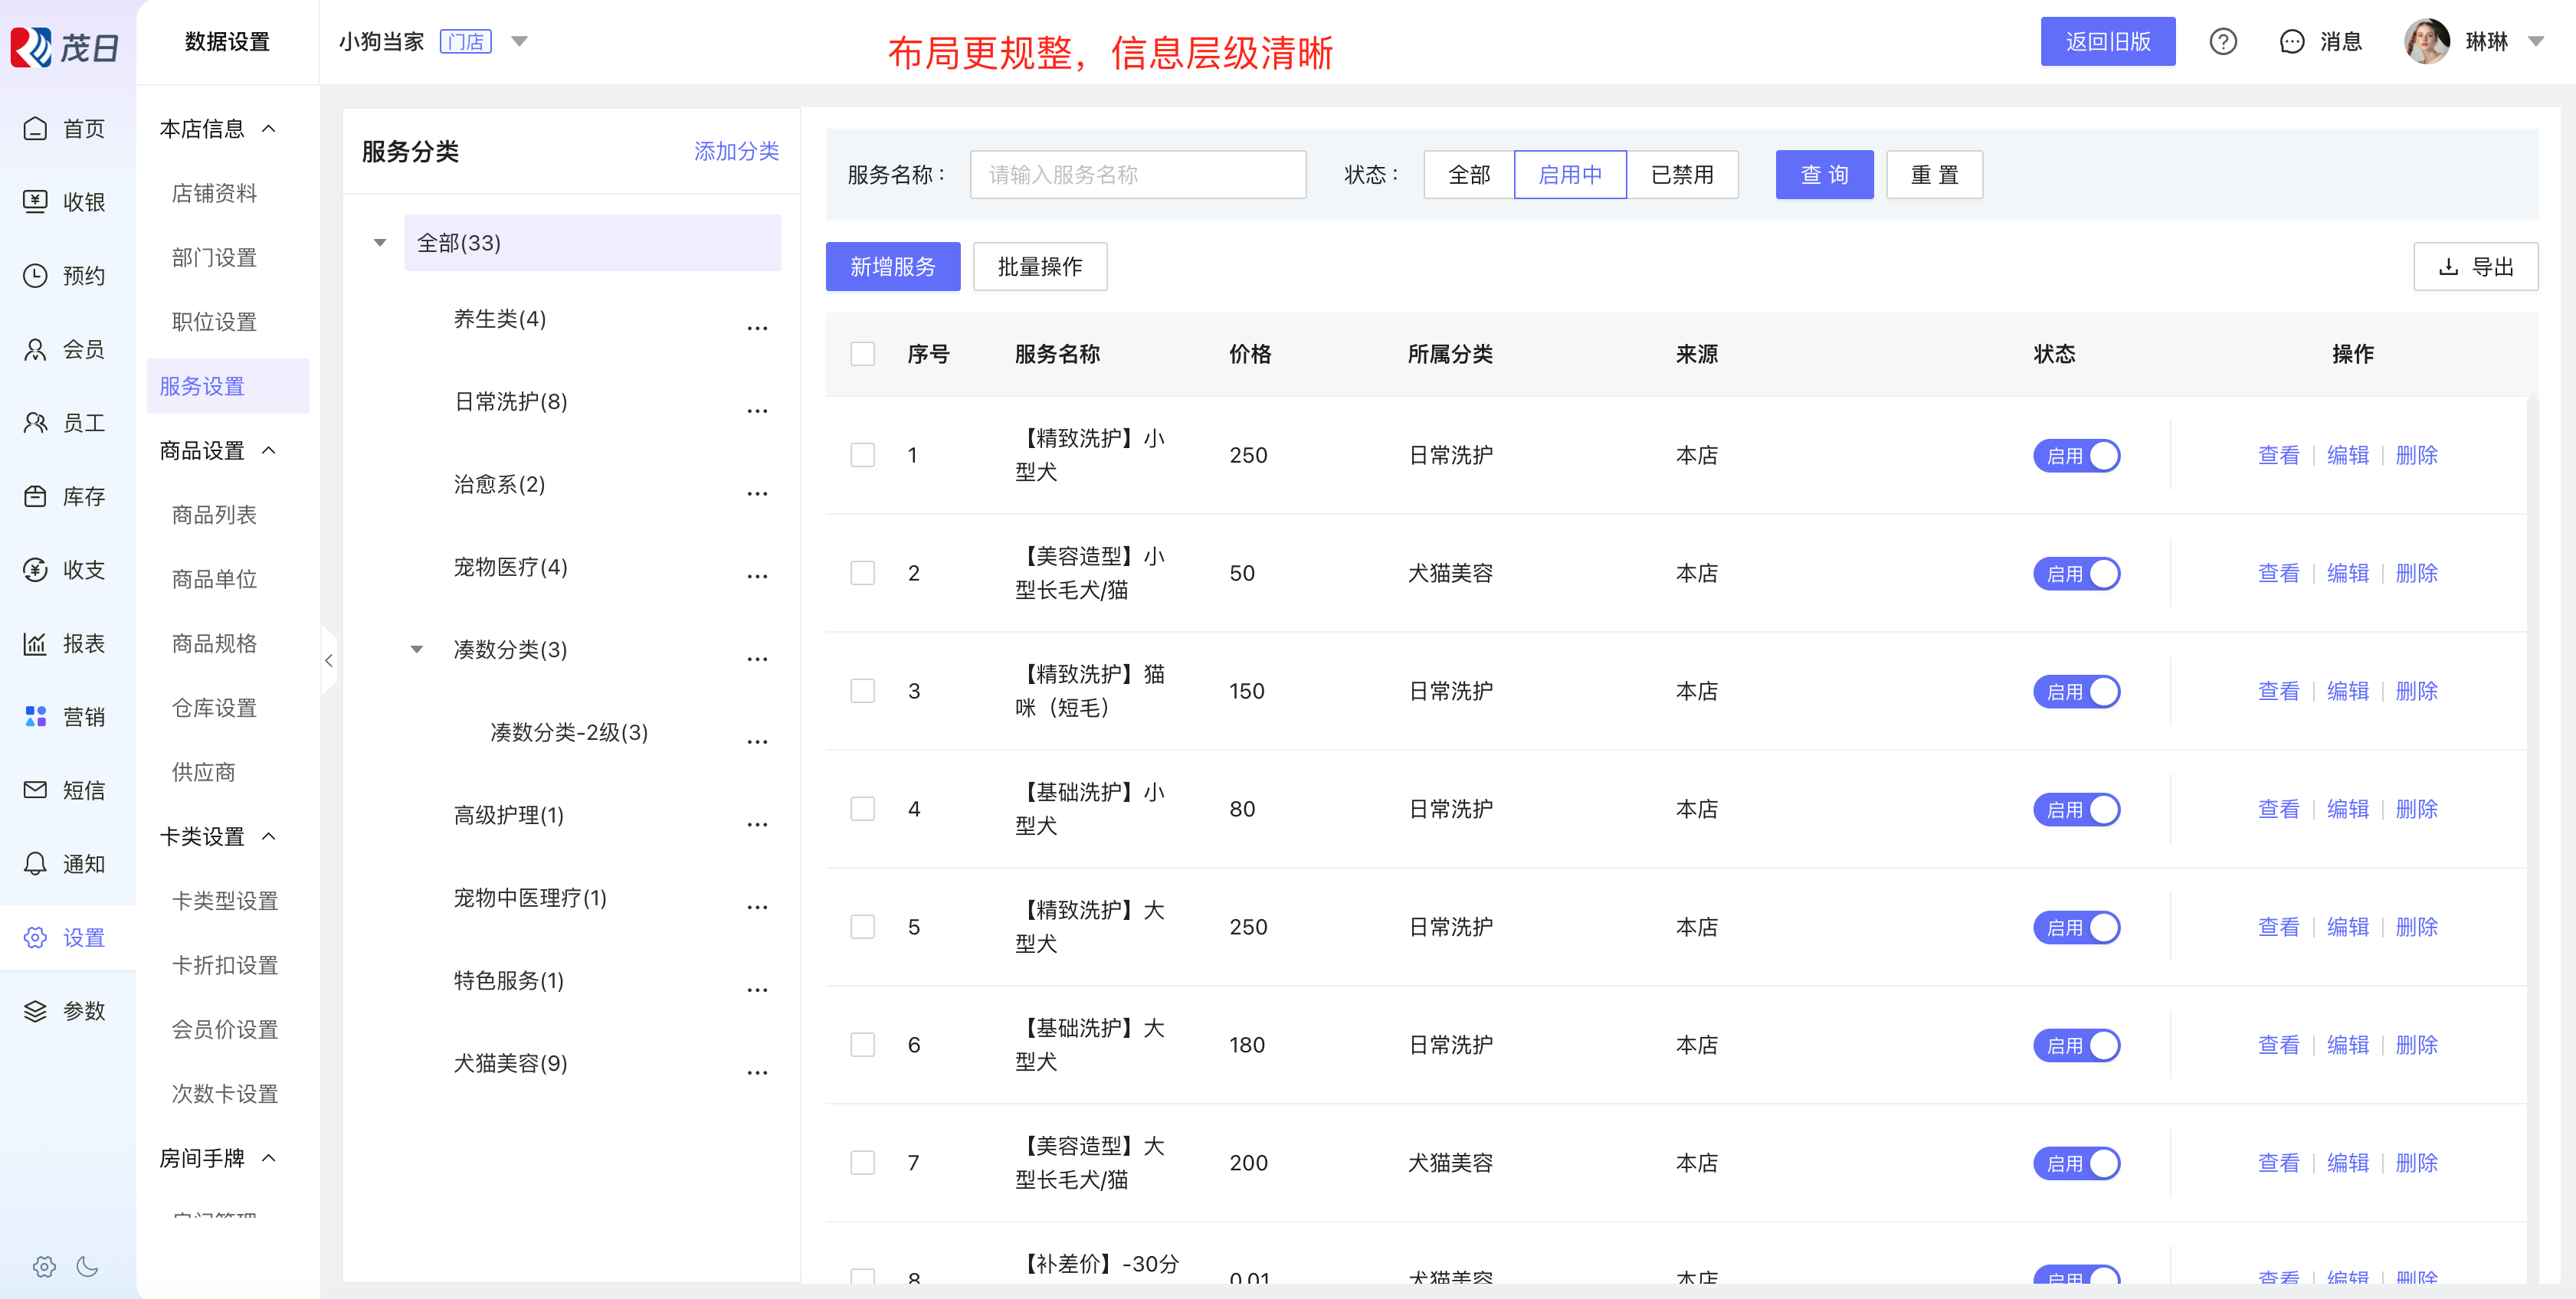Image resolution: width=2576 pixels, height=1299 pixels.
Task: Open the 报表 chart icon
Action: [35, 643]
